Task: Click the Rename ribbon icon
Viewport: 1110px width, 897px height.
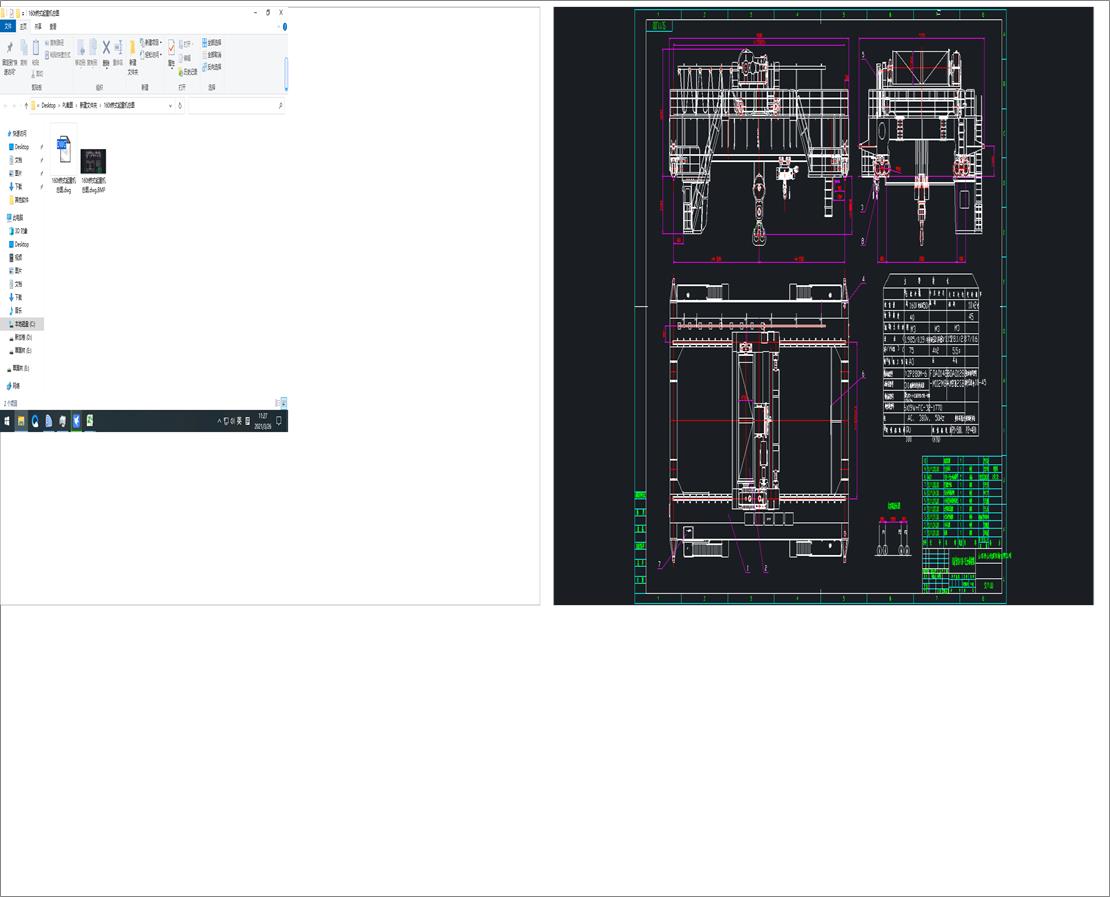Action: click(x=118, y=47)
